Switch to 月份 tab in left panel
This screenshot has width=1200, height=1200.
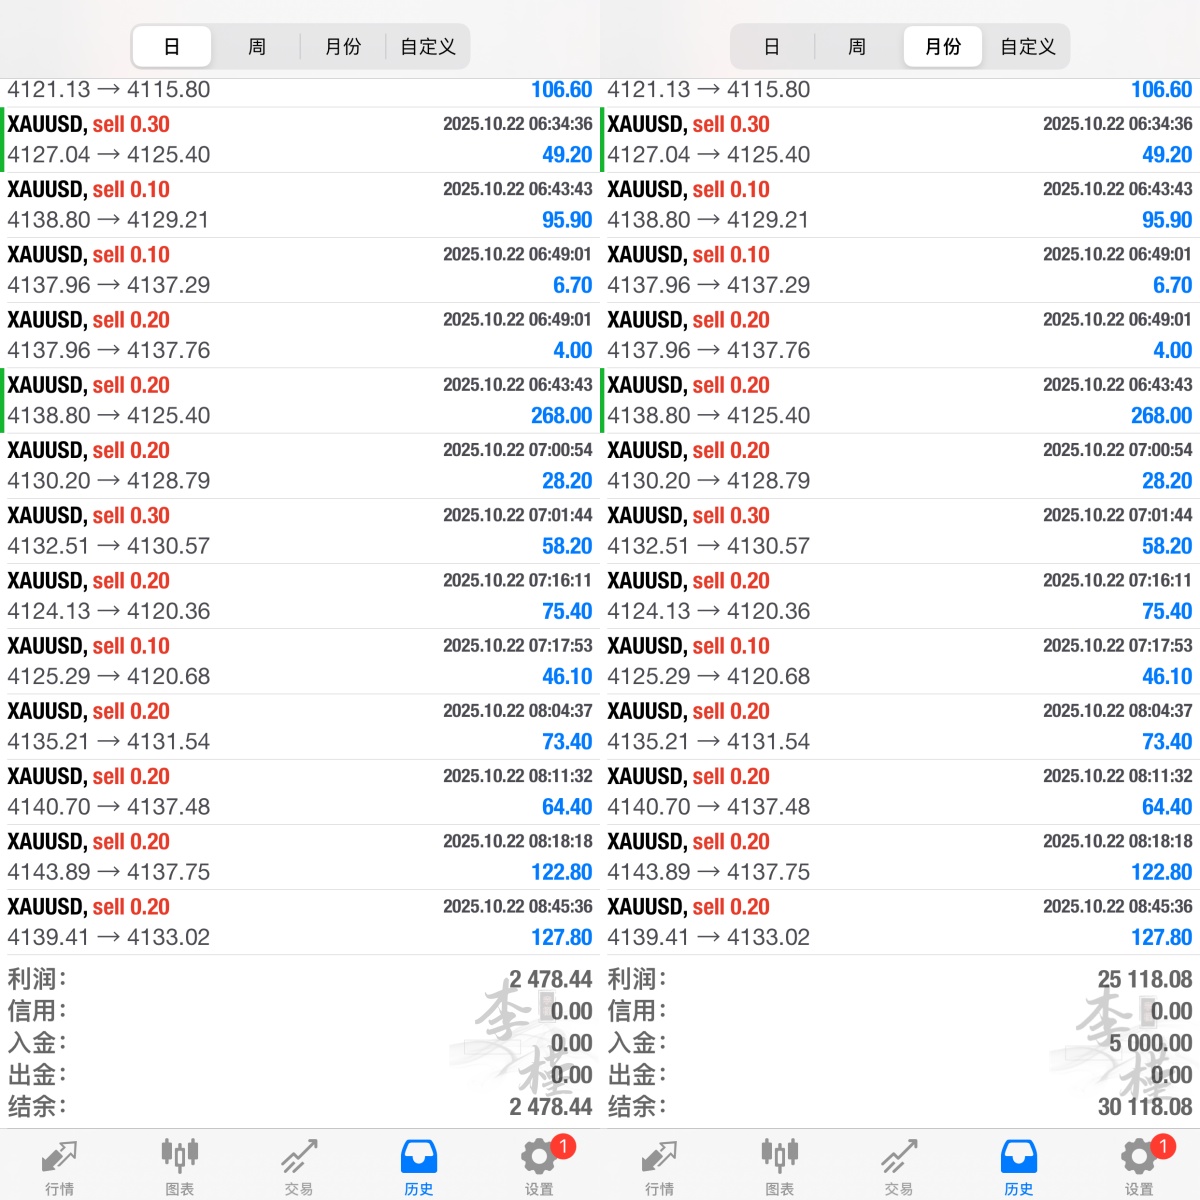click(343, 47)
